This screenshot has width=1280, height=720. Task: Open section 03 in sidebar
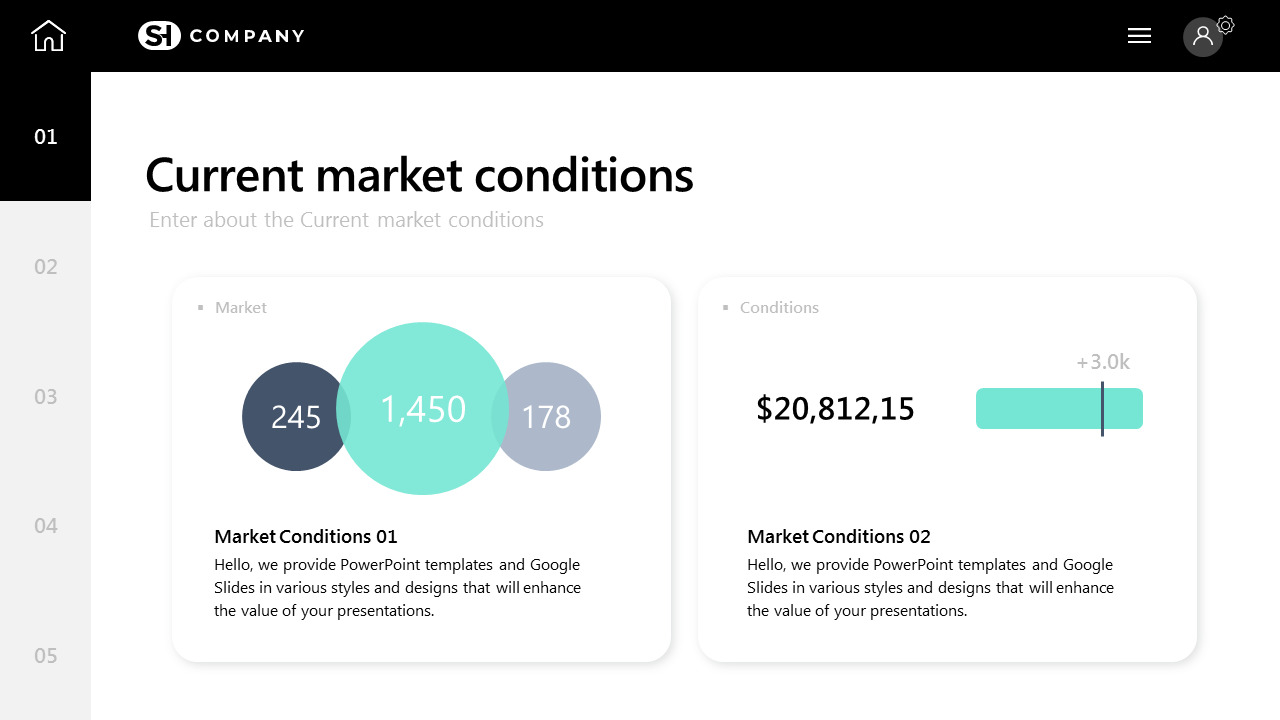pos(46,397)
